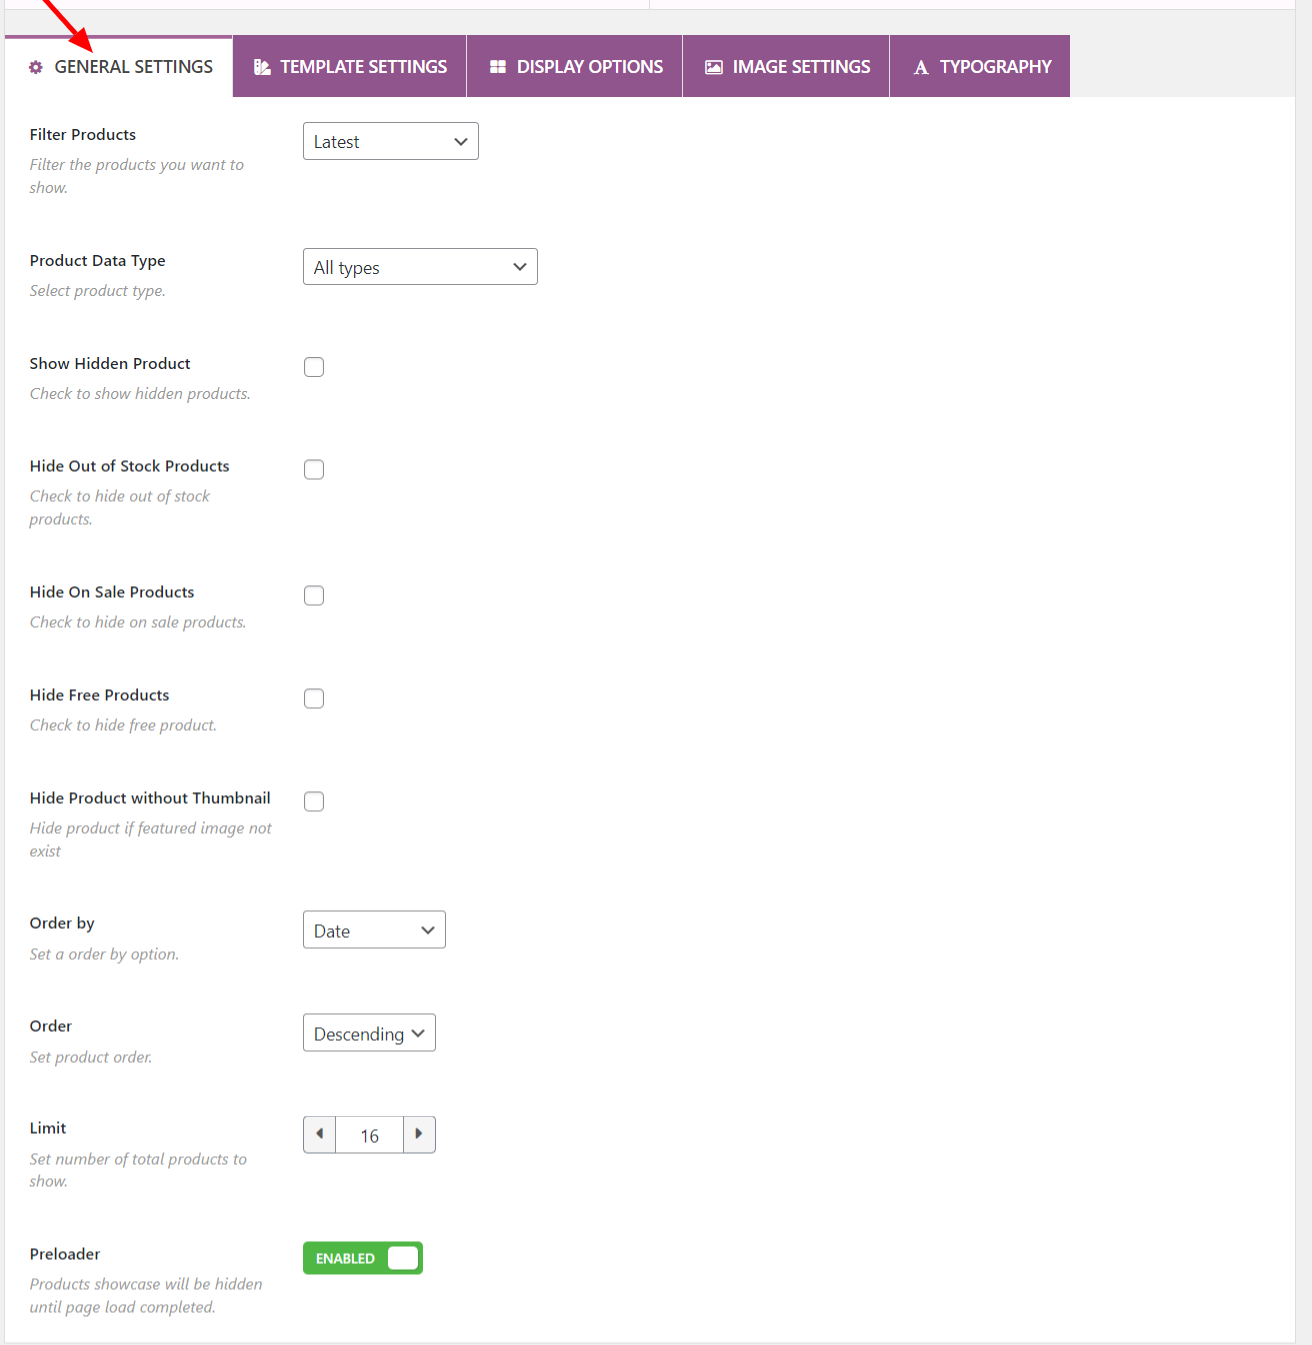Click the picture icon on Image Settings tab
The height and width of the screenshot is (1345, 1312).
pyautogui.click(x=713, y=66)
